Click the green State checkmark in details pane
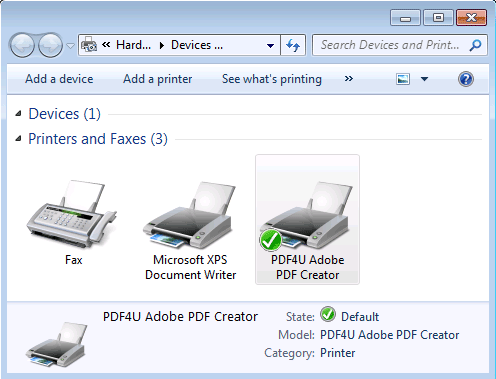496x379 pixels. click(328, 314)
